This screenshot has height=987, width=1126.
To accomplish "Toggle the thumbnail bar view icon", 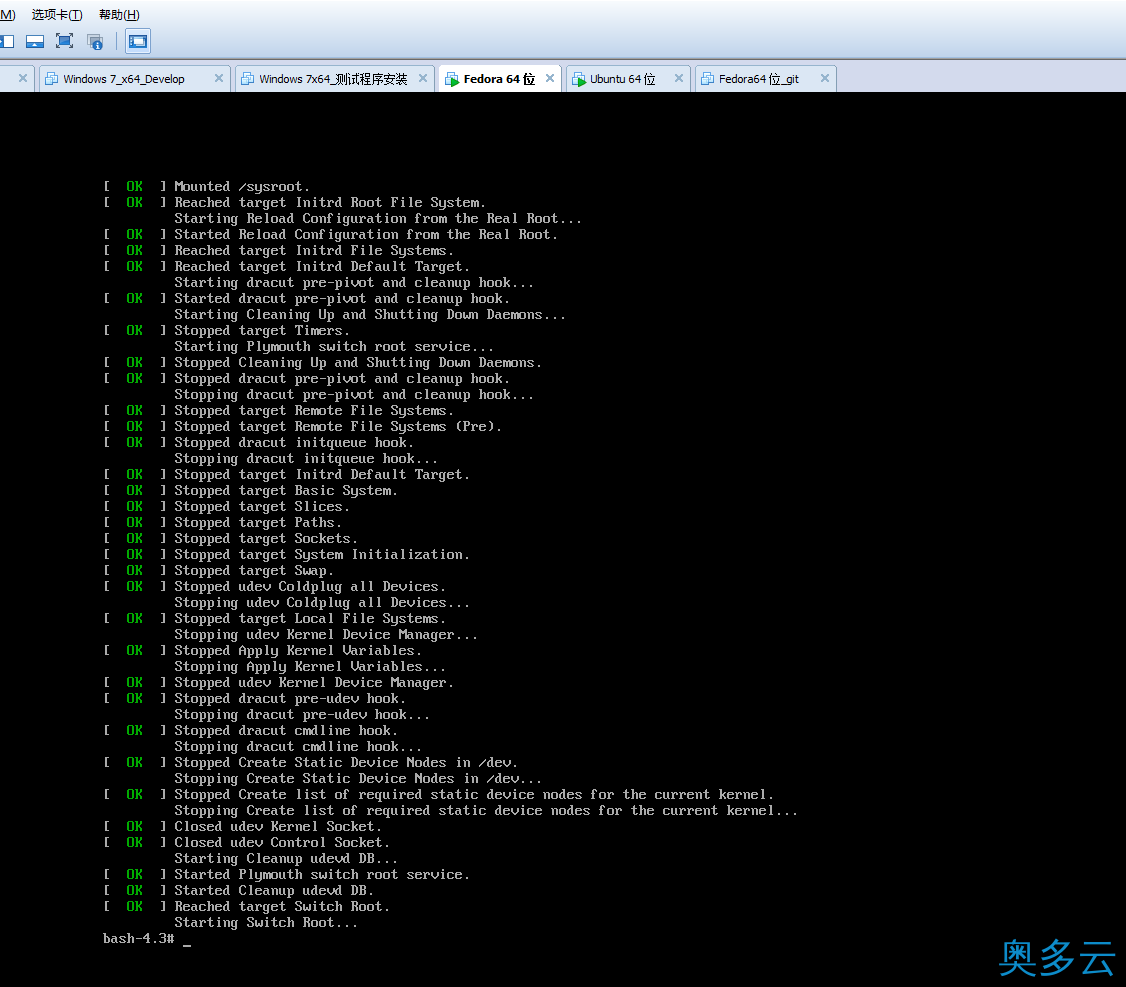I will pos(34,42).
